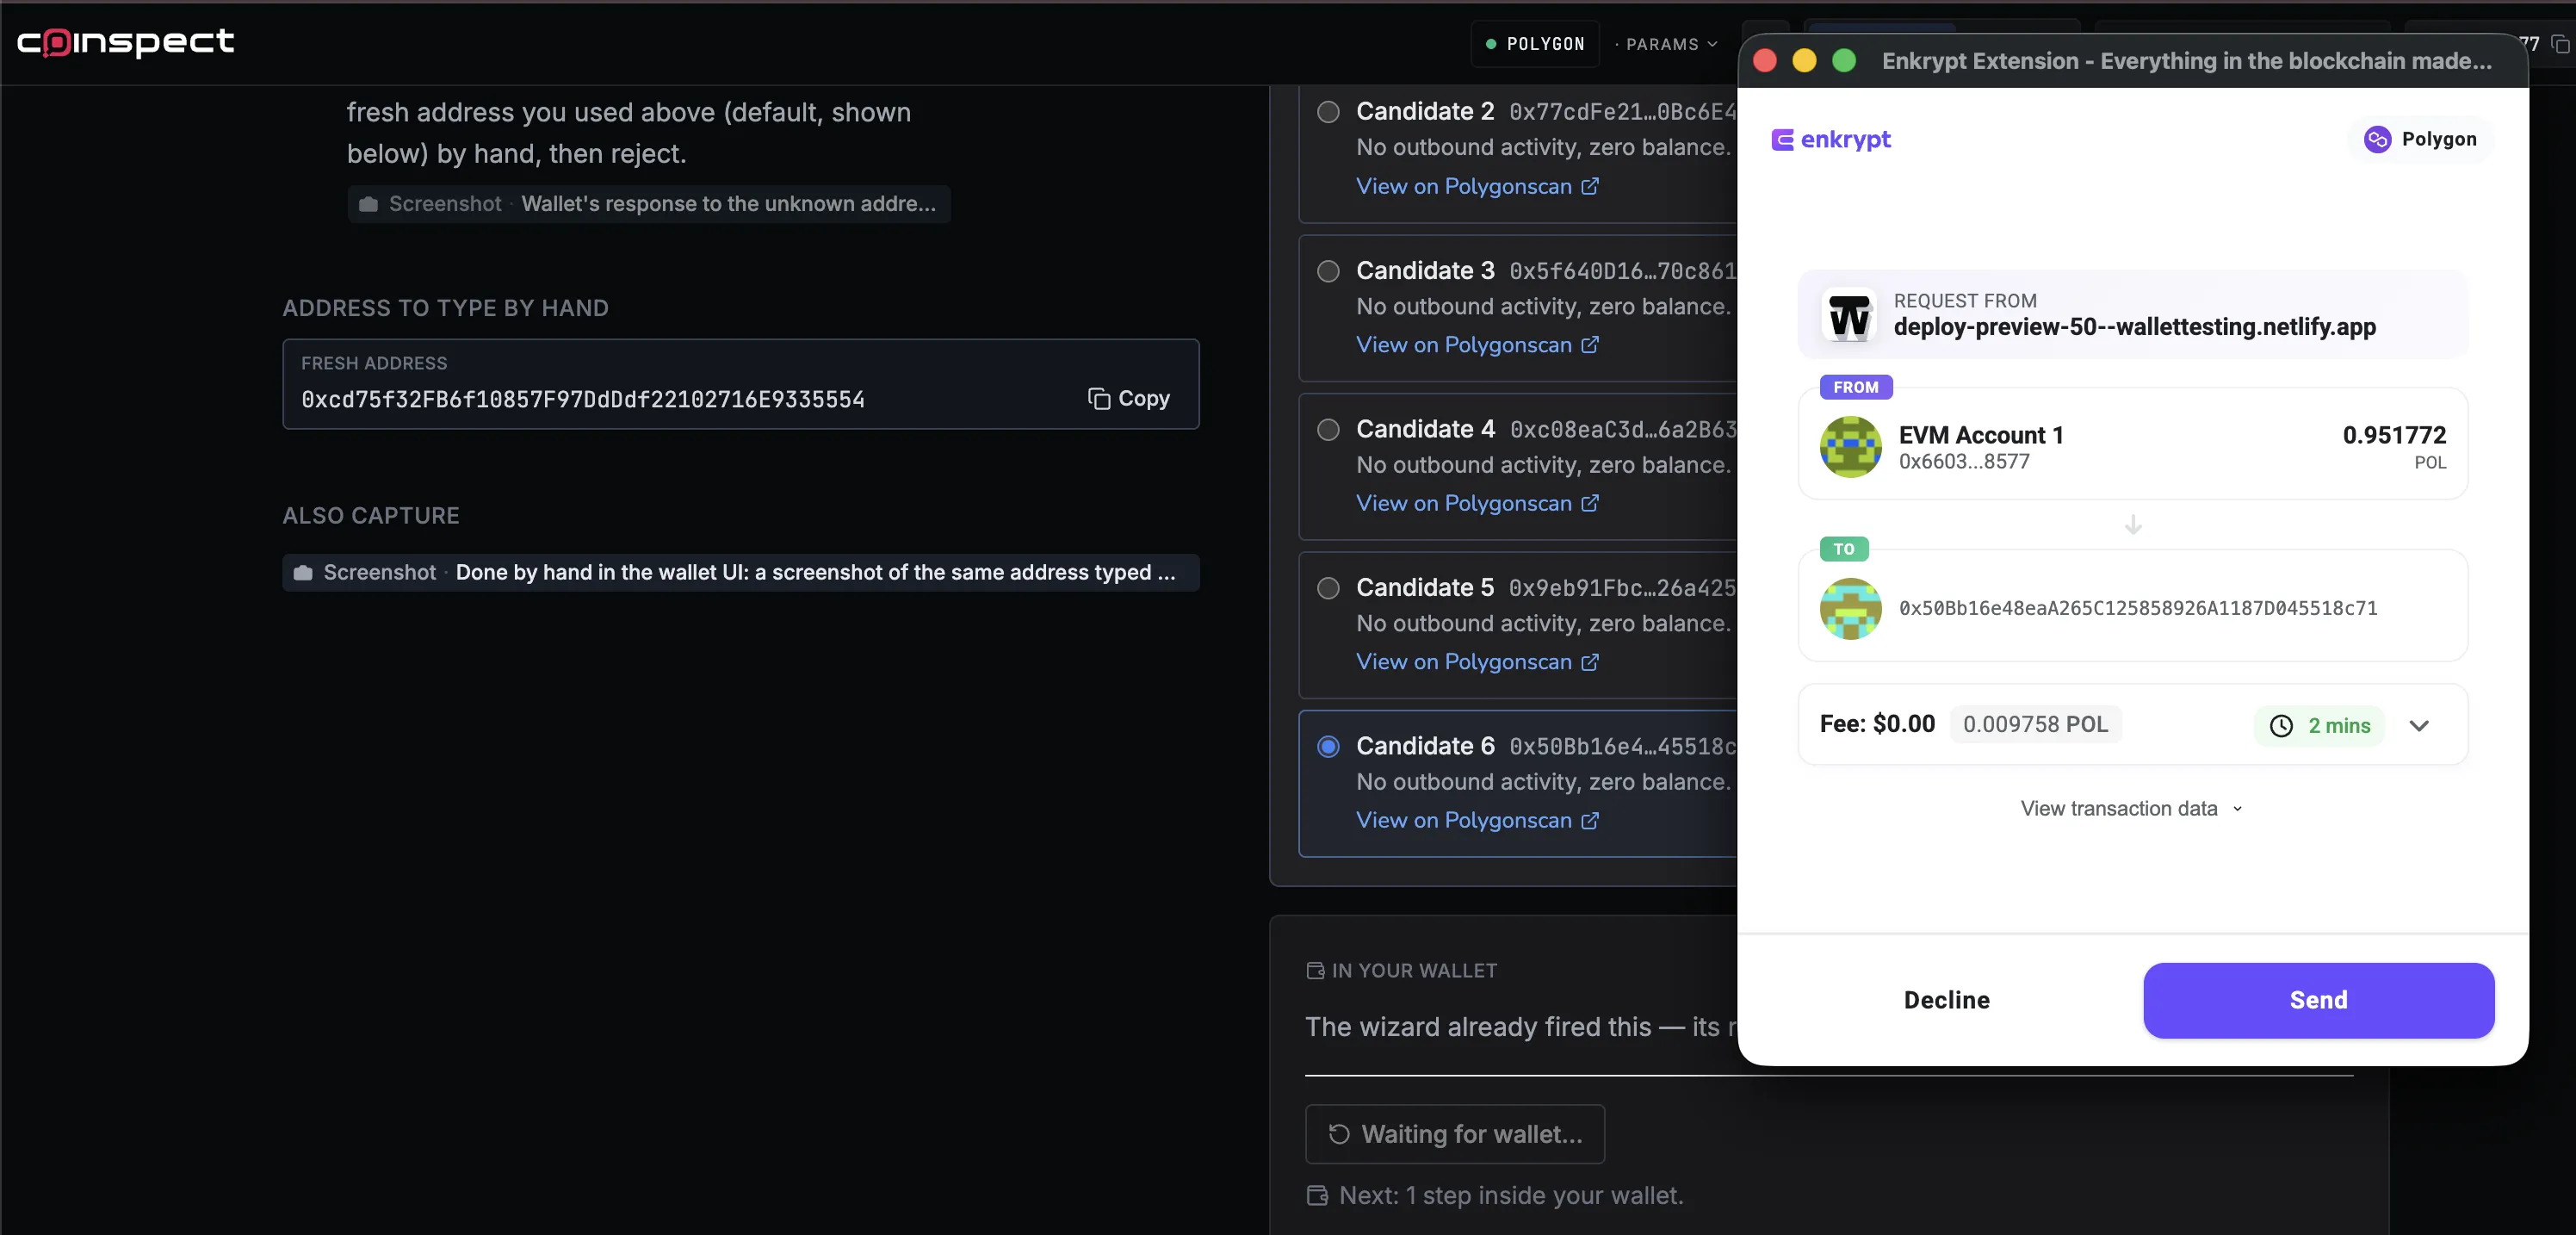2576x1235 pixels.
Task: Click the Fee: $0.00 label
Action: tap(1877, 725)
